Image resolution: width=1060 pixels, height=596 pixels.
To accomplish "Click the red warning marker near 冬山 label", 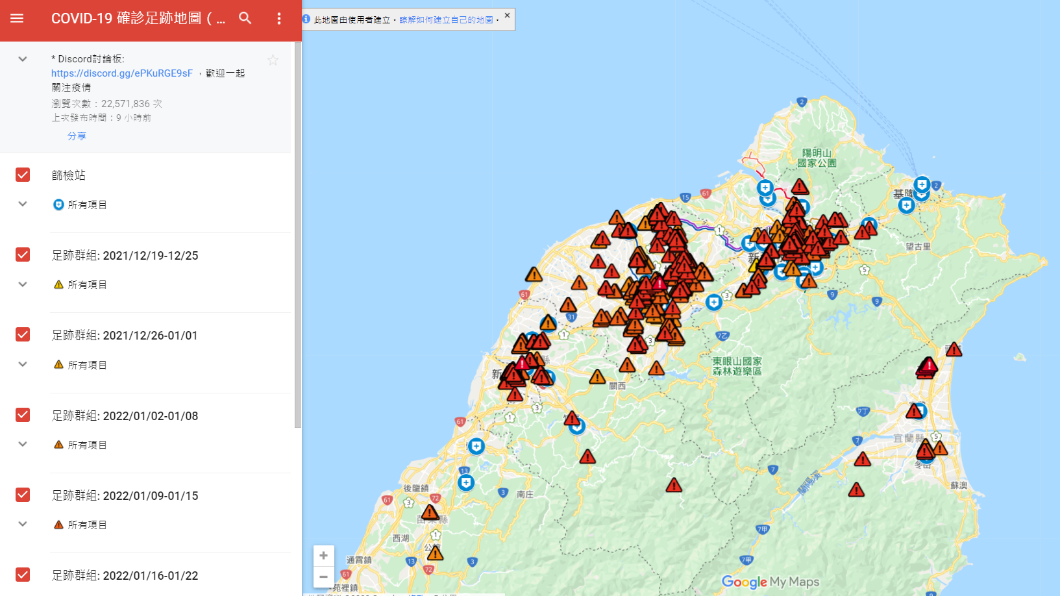I will pos(925,449).
